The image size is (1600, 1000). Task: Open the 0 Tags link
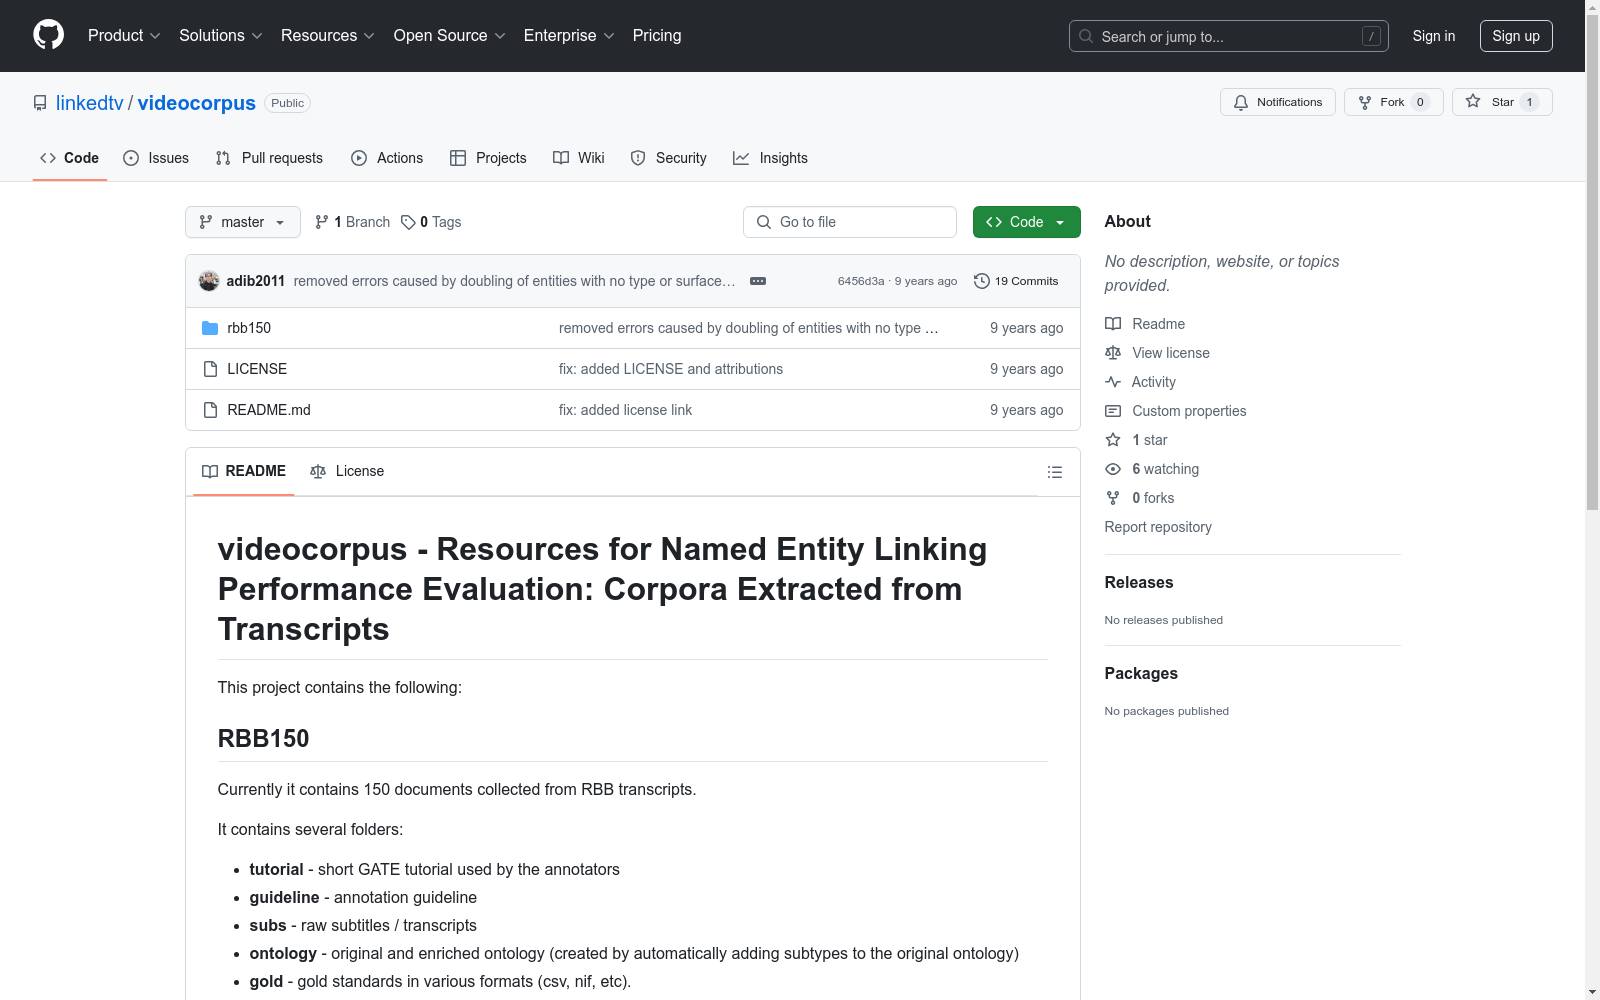click(x=431, y=222)
